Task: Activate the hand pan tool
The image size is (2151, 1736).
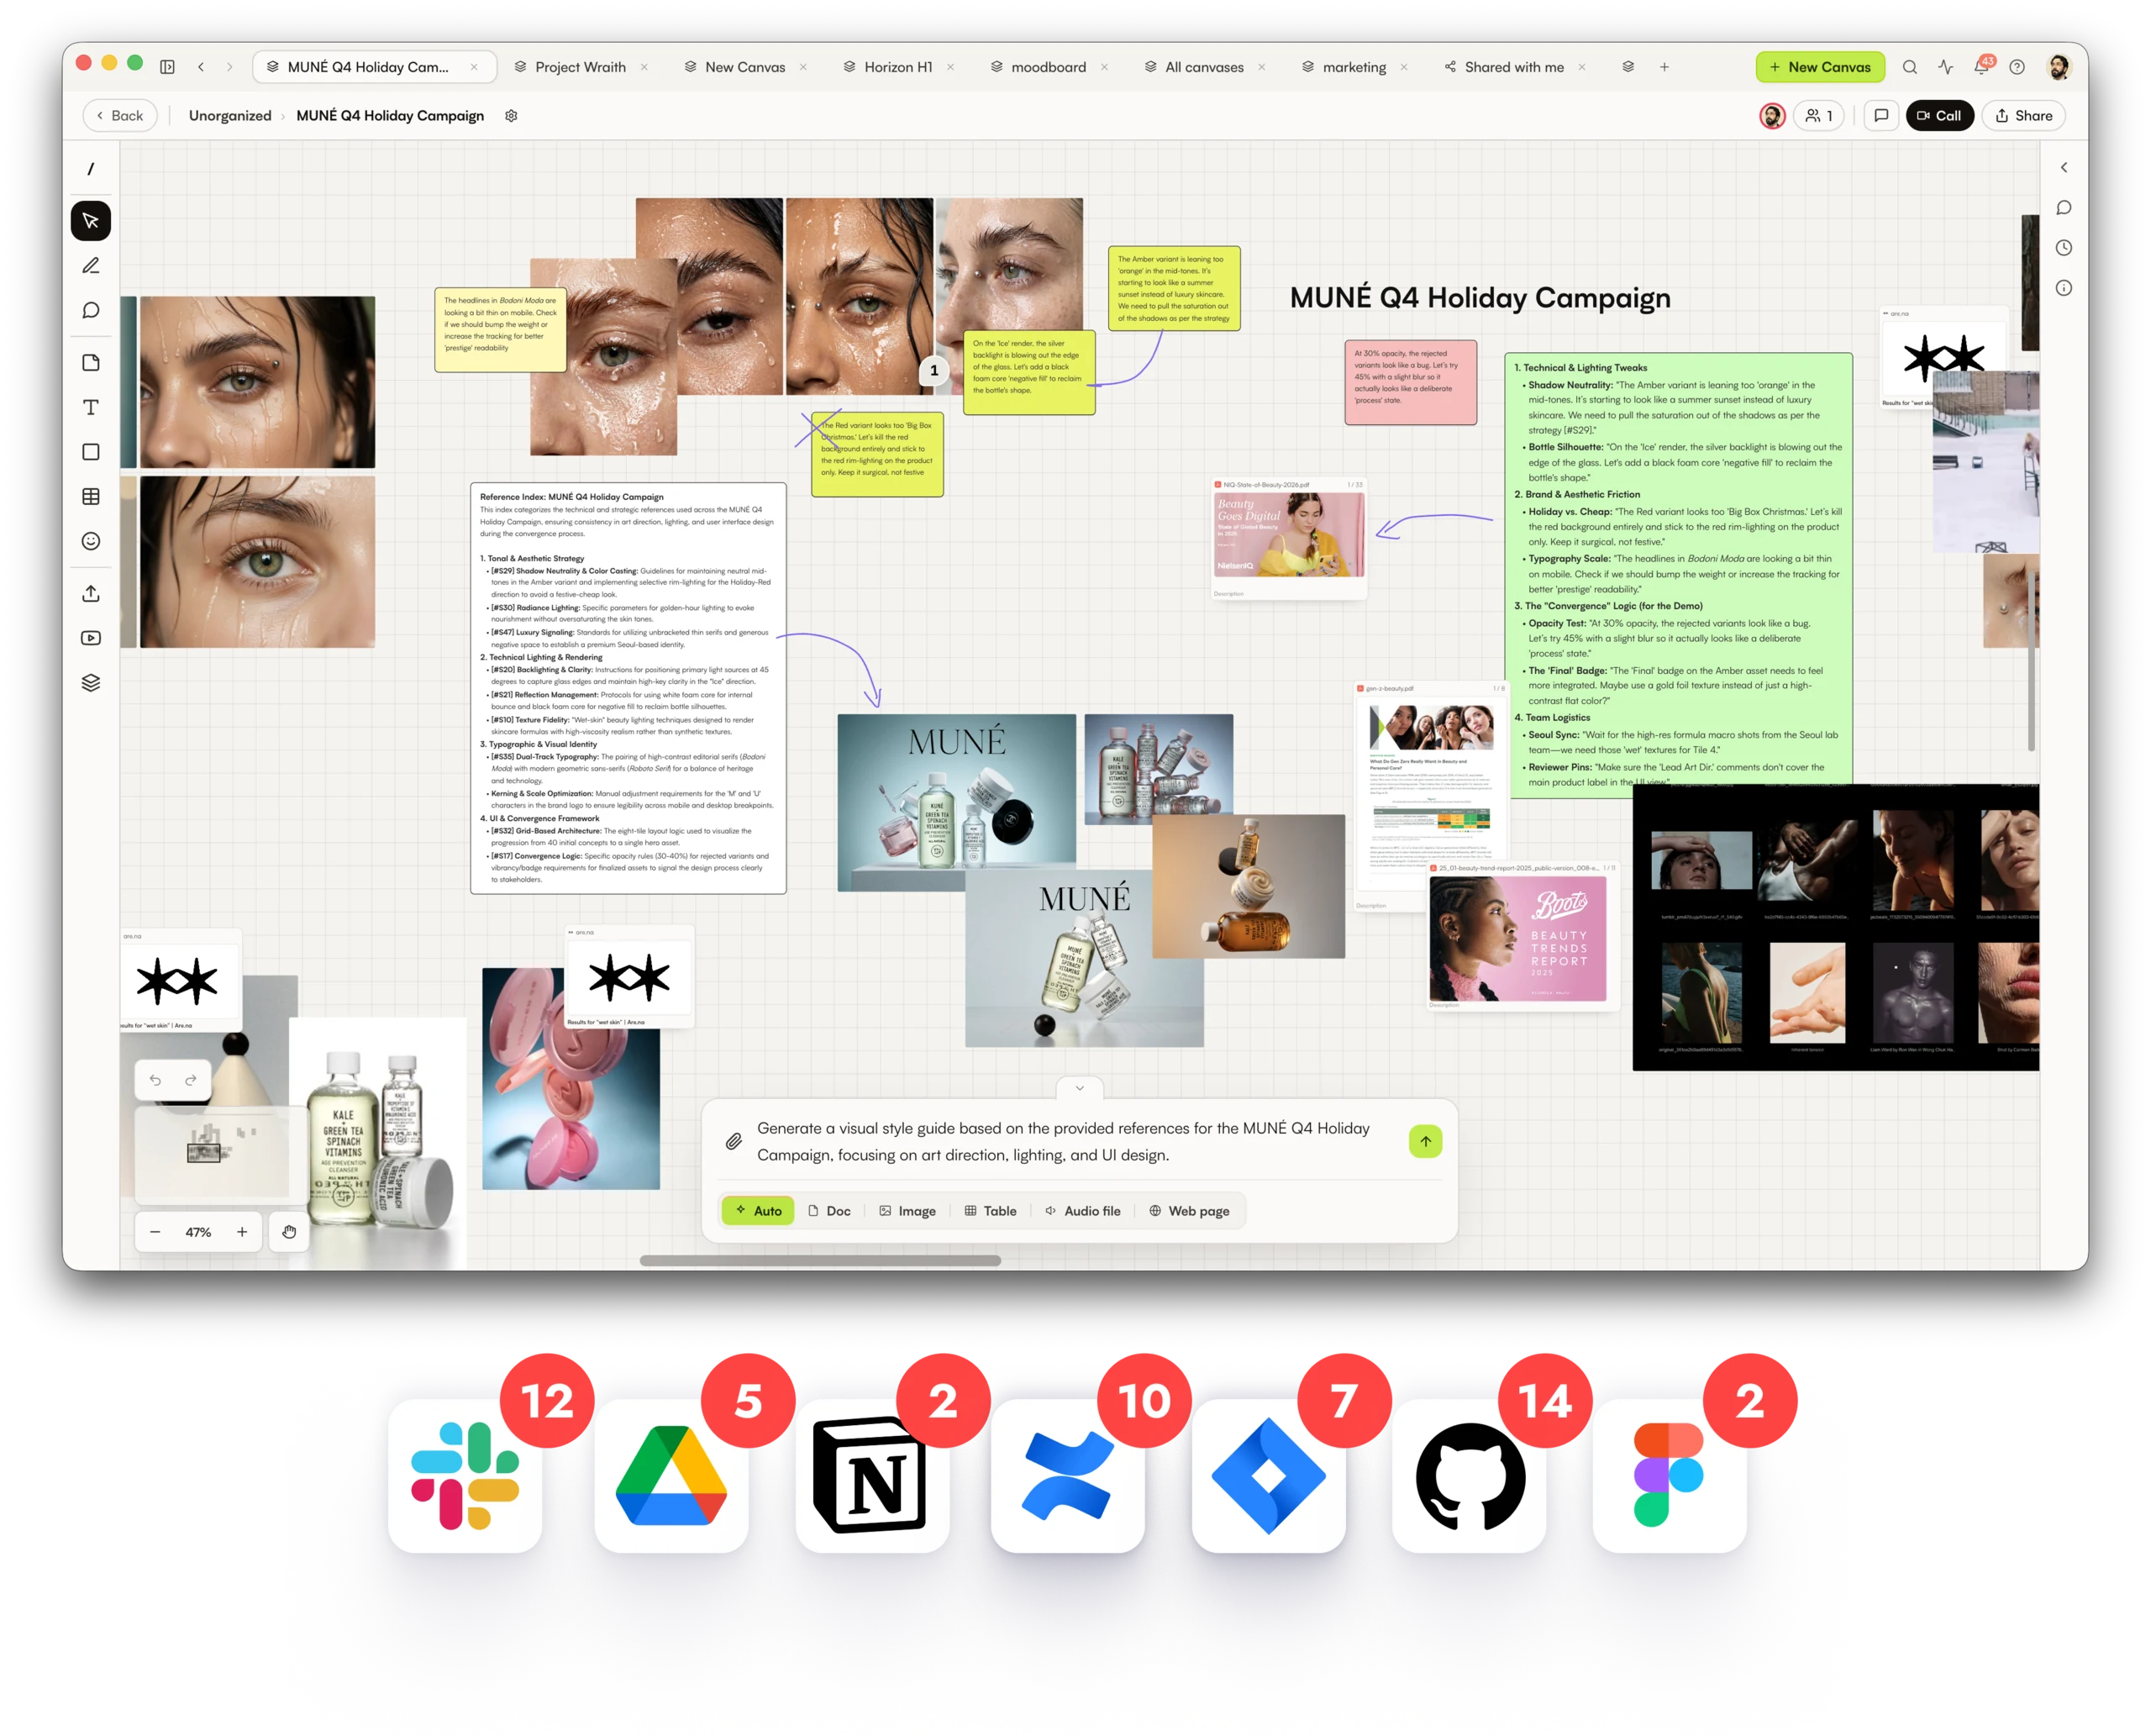Action: click(289, 1232)
